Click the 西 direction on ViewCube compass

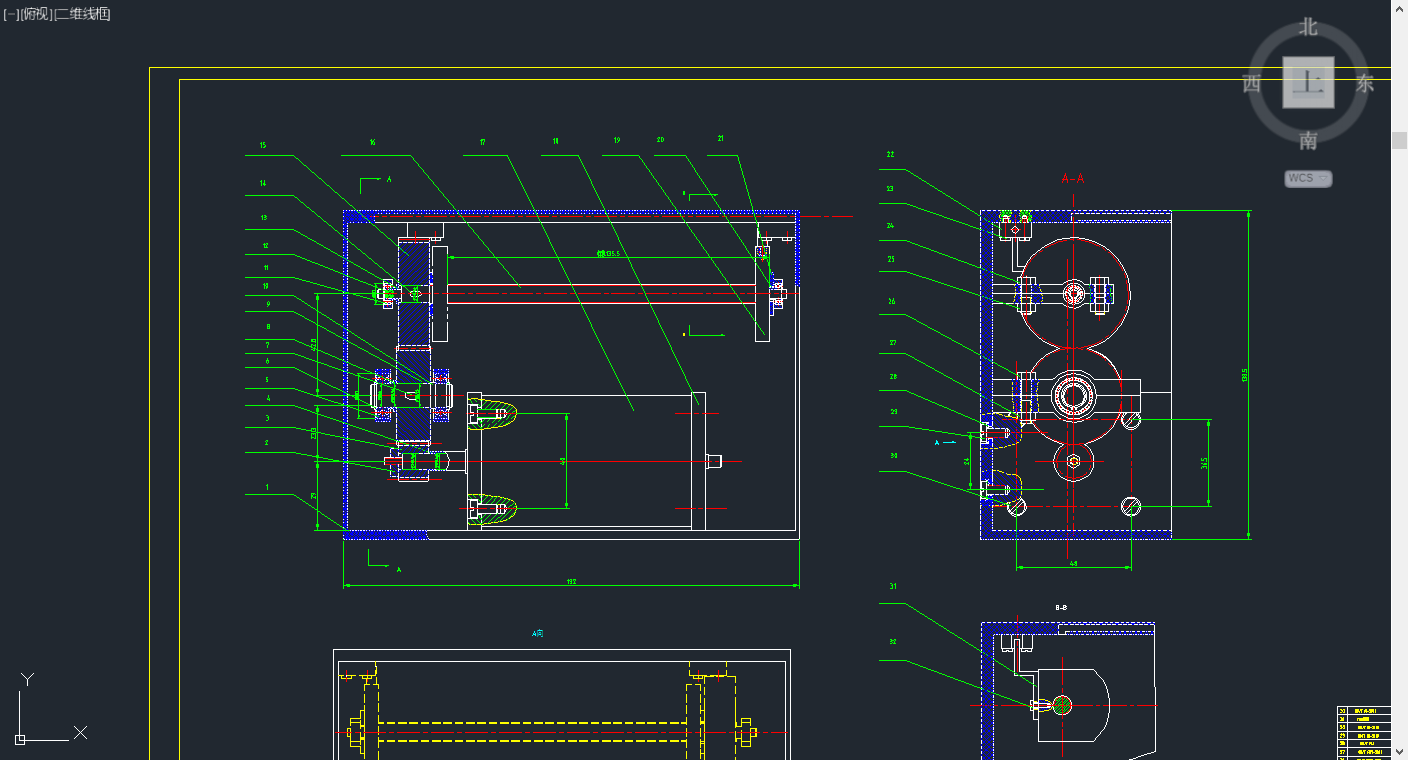pyautogui.click(x=1252, y=84)
